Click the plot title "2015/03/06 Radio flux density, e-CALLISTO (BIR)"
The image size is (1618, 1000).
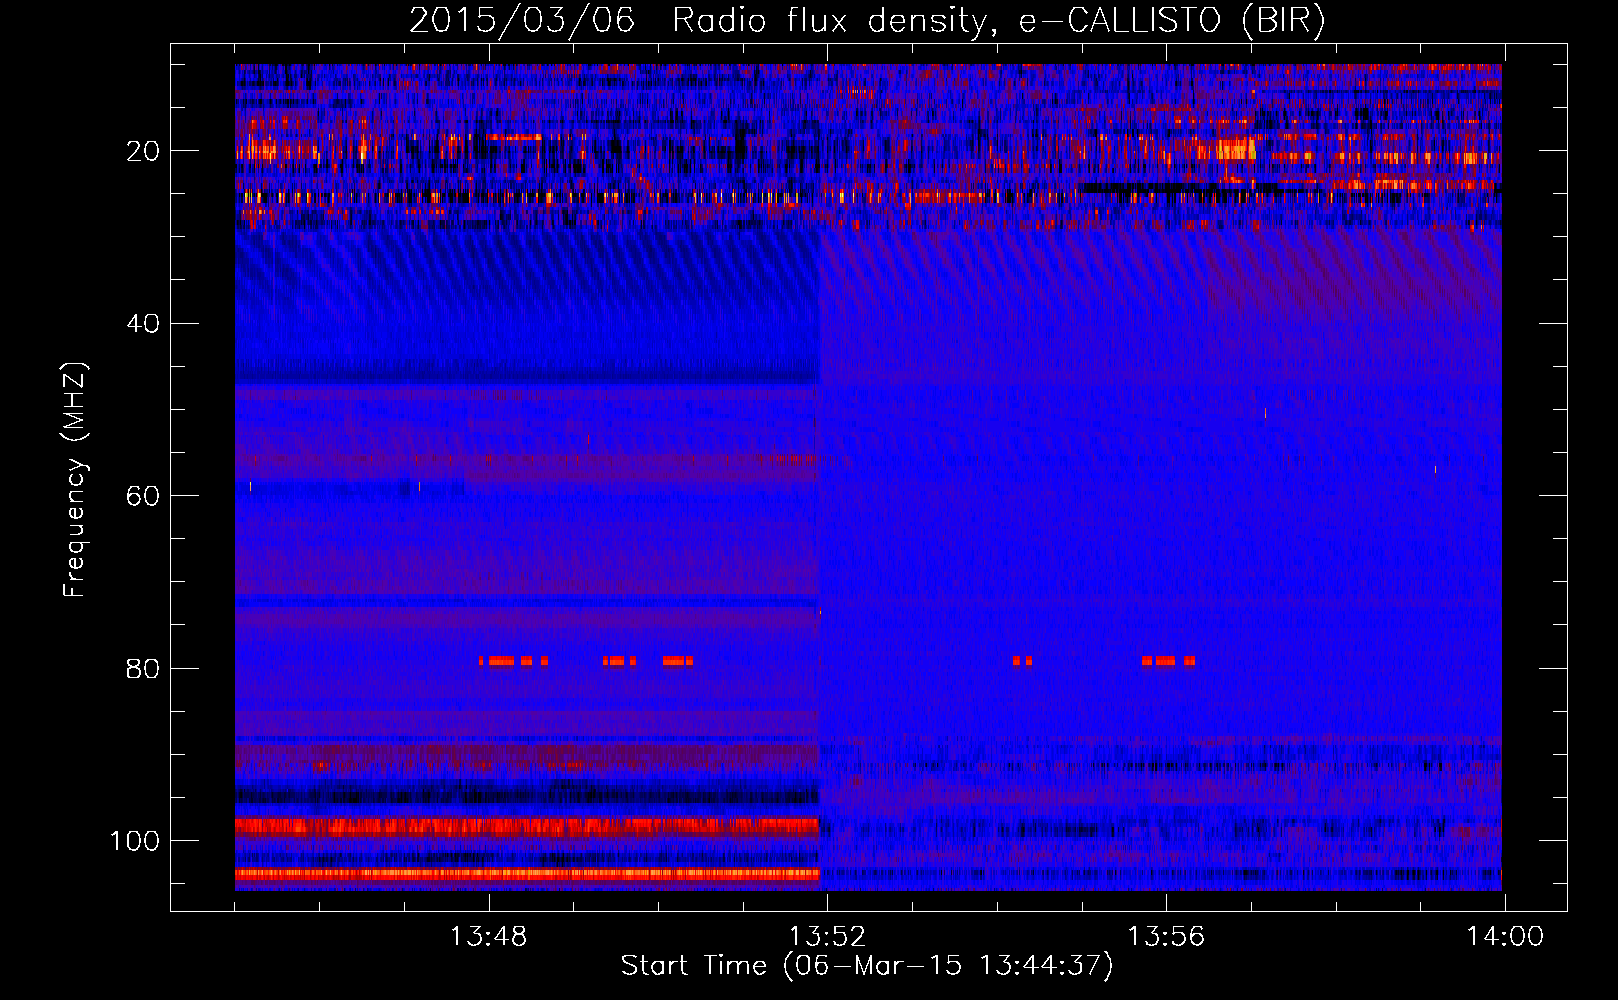867,21
